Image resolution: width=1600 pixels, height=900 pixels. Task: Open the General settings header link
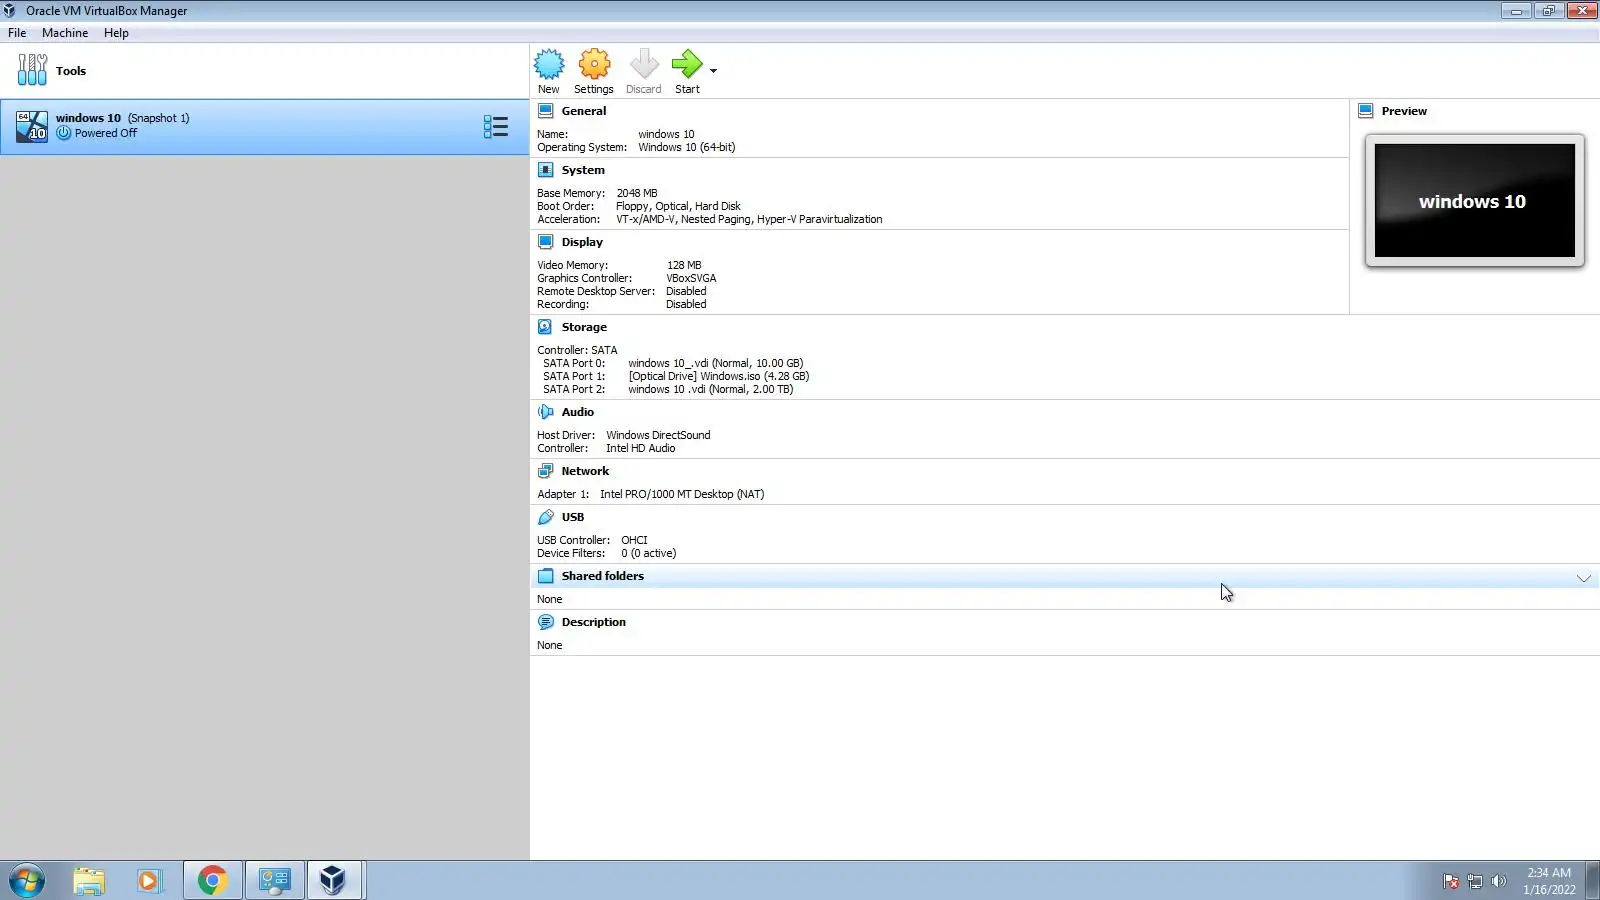click(x=584, y=111)
